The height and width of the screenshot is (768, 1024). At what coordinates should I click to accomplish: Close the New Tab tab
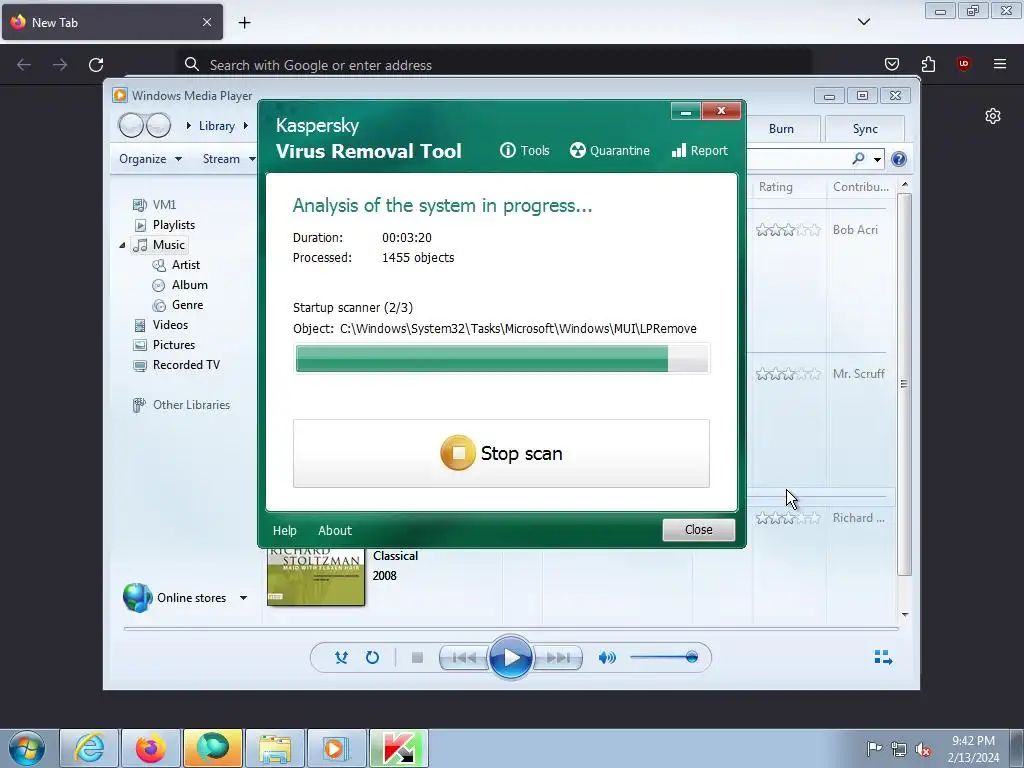click(x=206, y=22)
